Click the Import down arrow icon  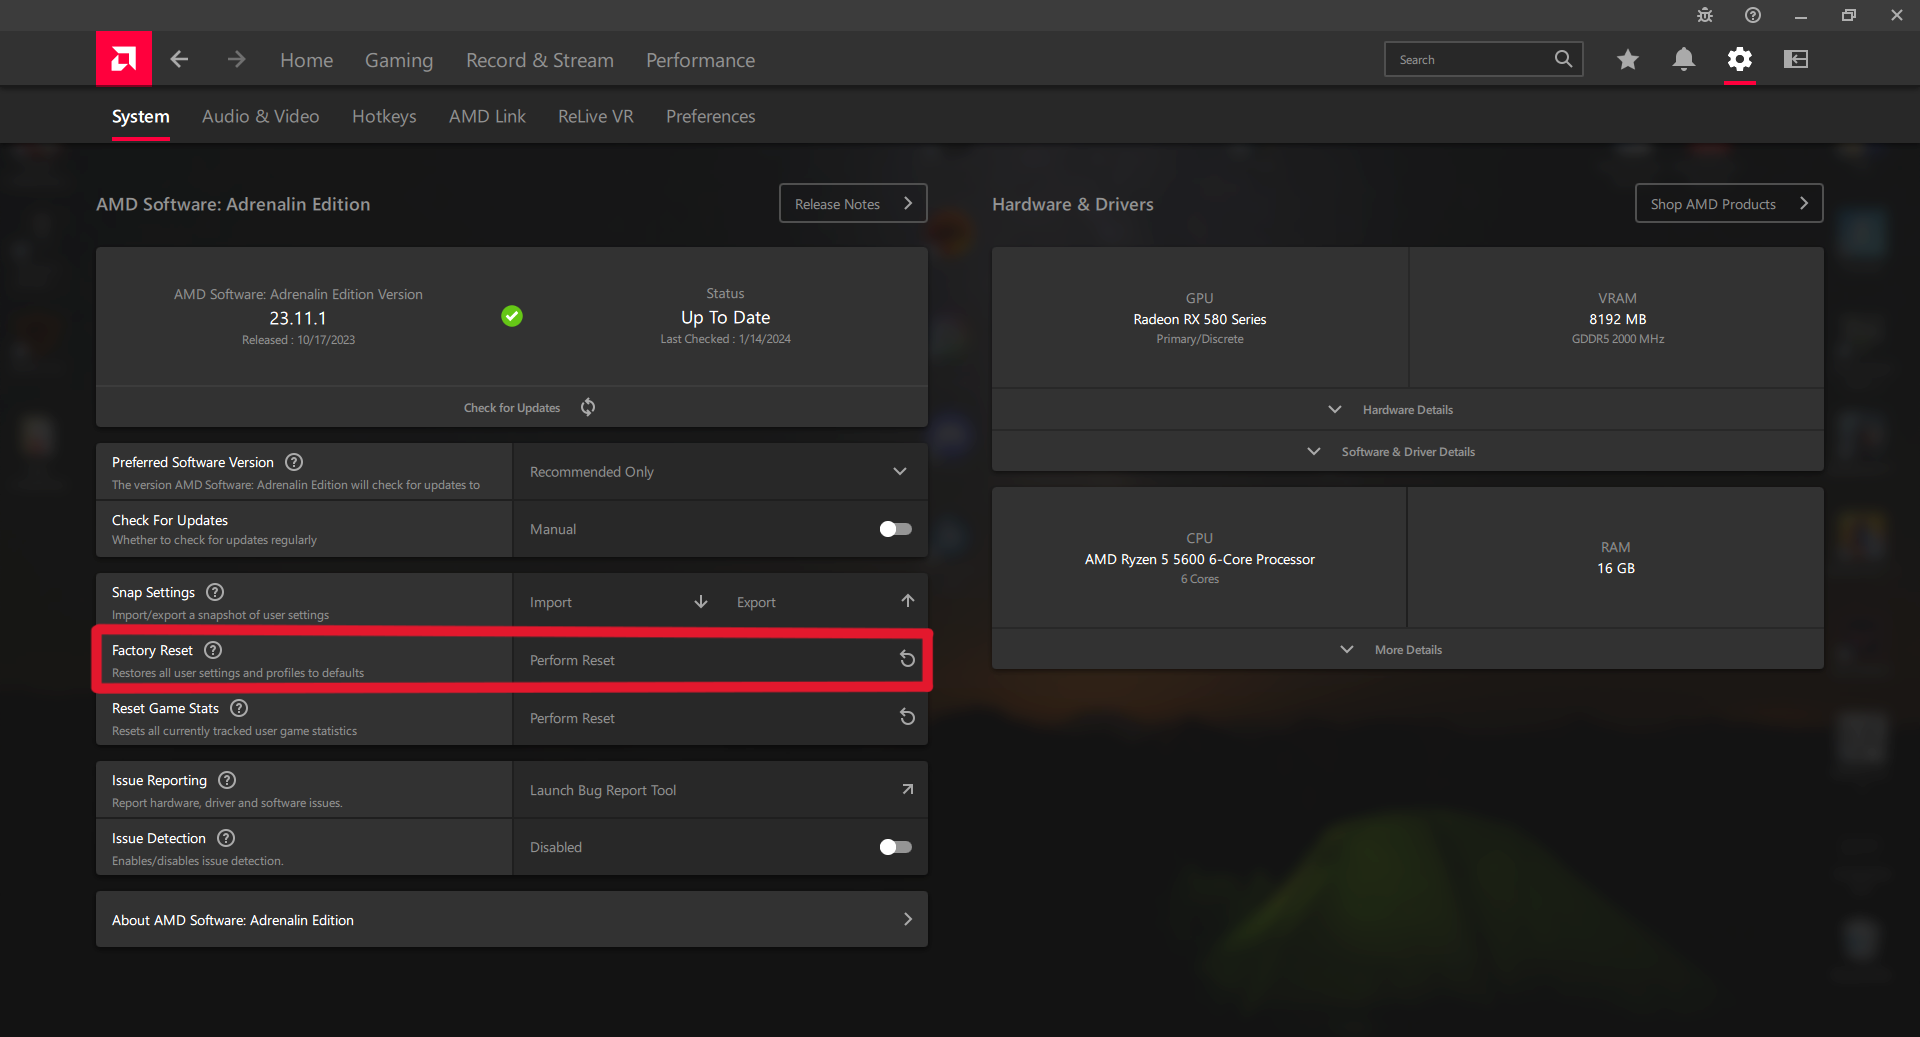(x=701, y=601)
